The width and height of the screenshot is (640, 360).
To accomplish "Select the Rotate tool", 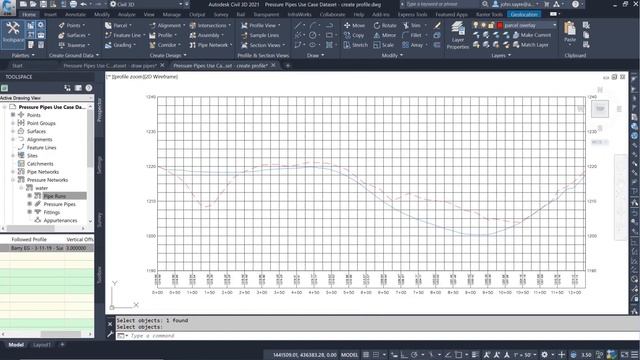I will click(385, 25).
